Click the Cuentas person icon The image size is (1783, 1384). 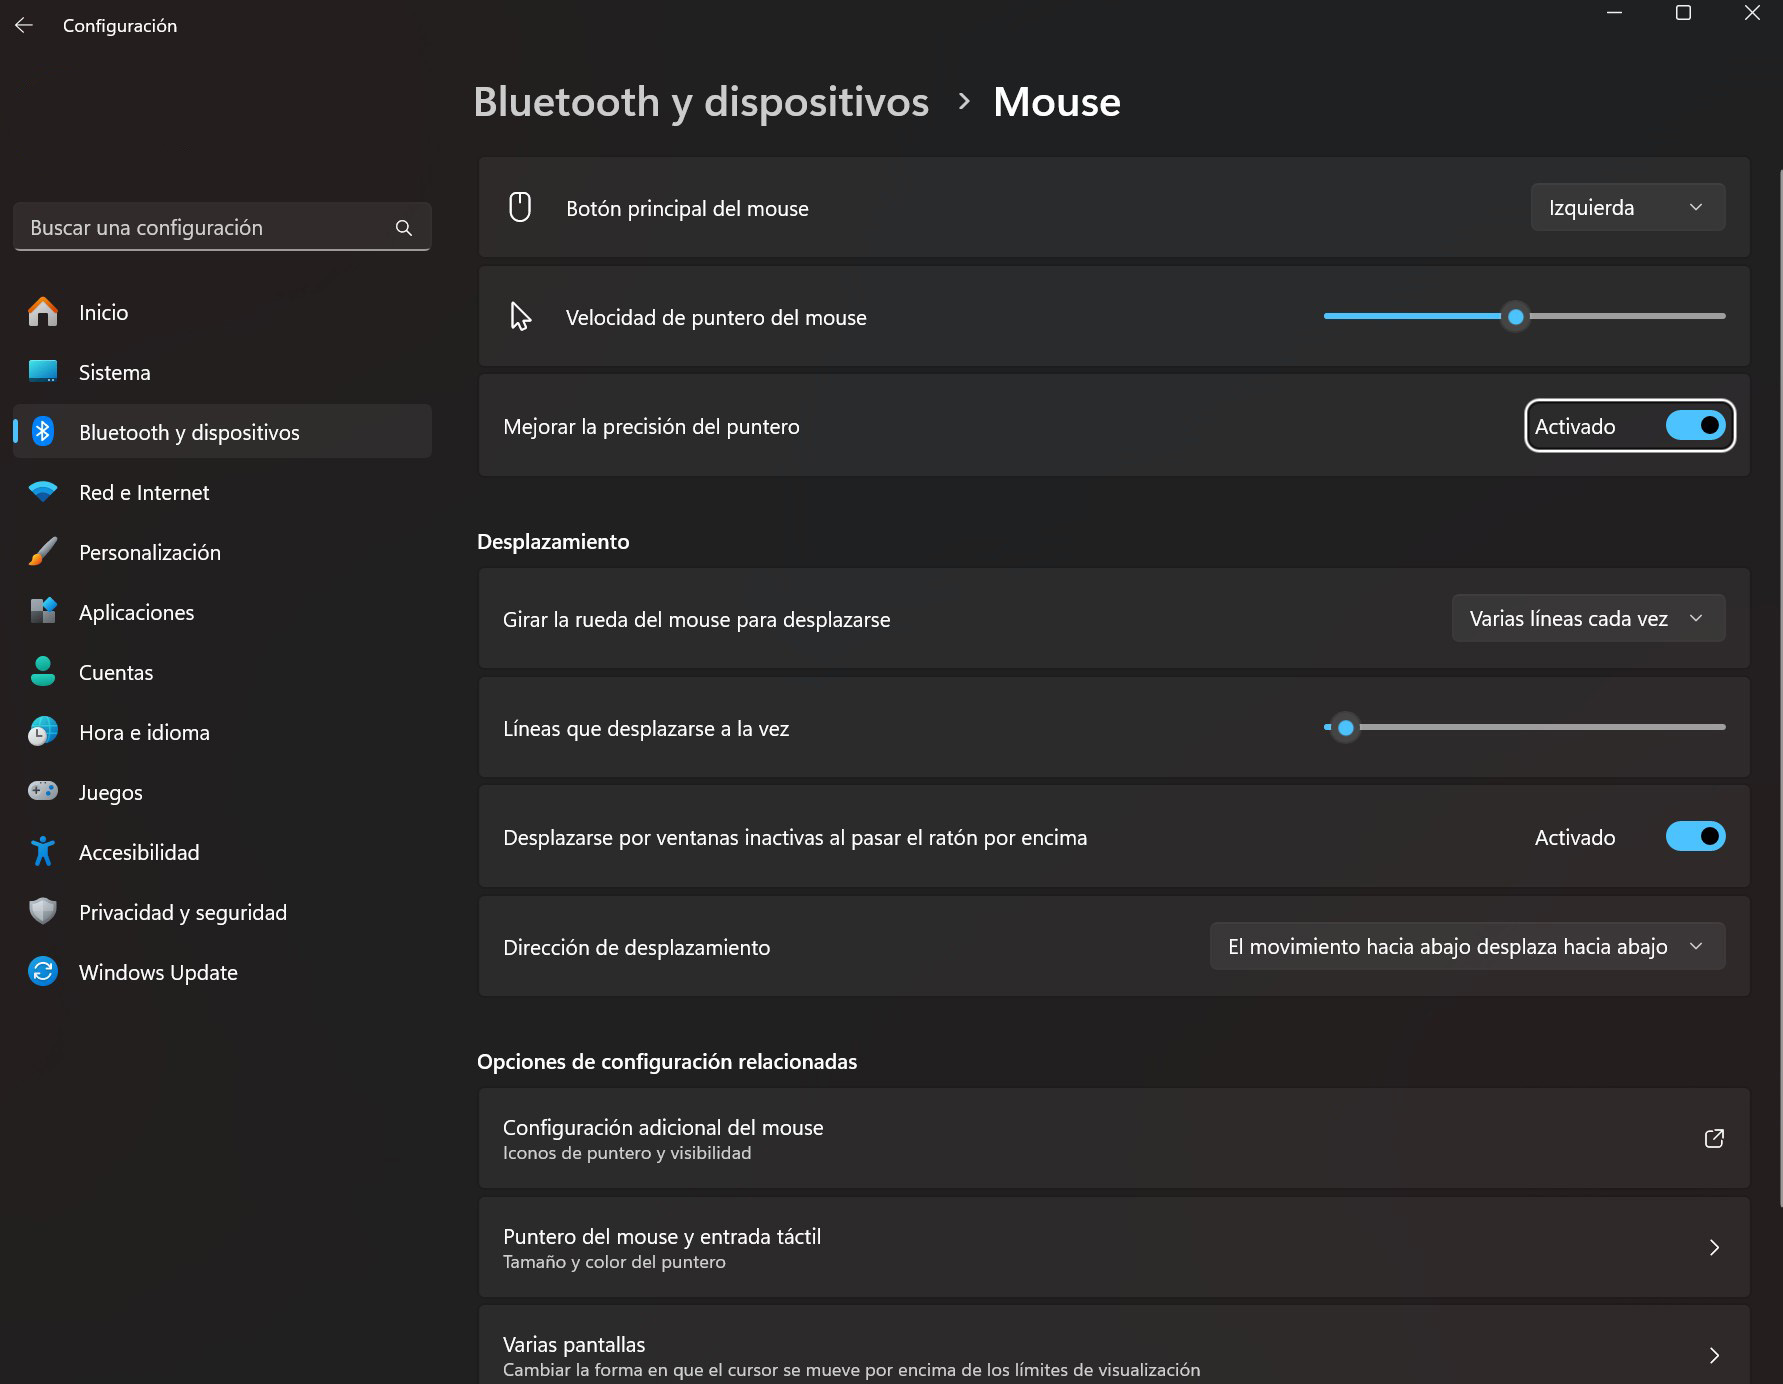click(43, 672)
